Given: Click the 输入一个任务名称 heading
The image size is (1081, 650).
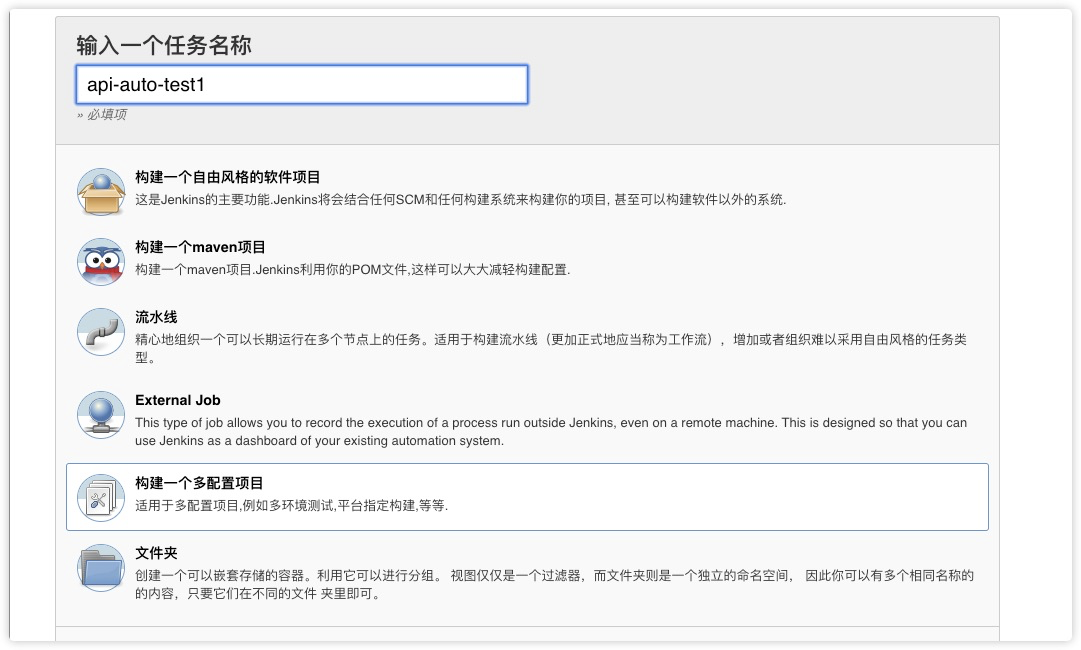Looking at the screenshot, I should coord(164,45).
